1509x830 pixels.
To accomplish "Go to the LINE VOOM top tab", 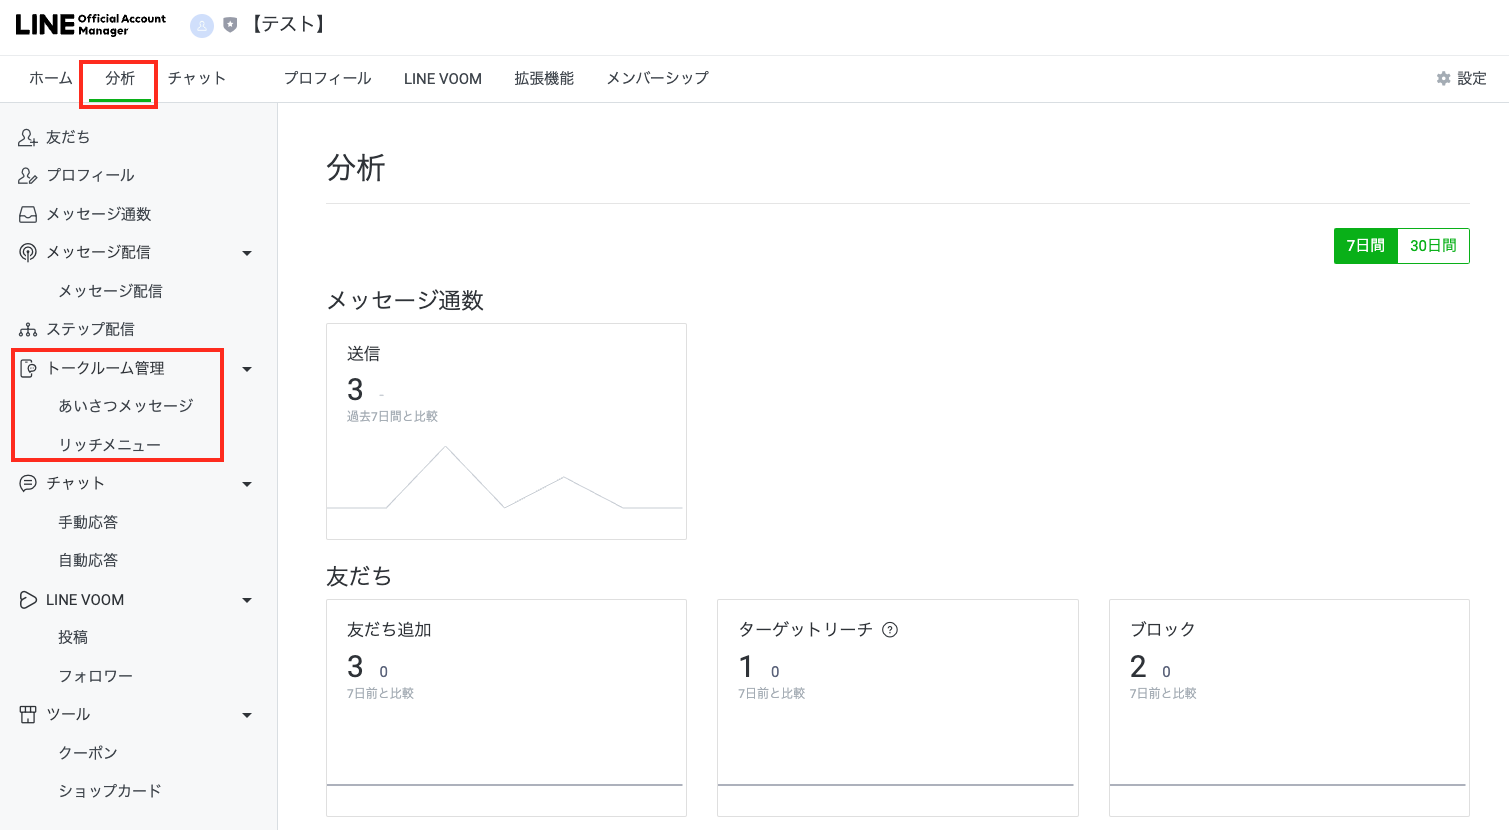I will [x=443, y=78].
